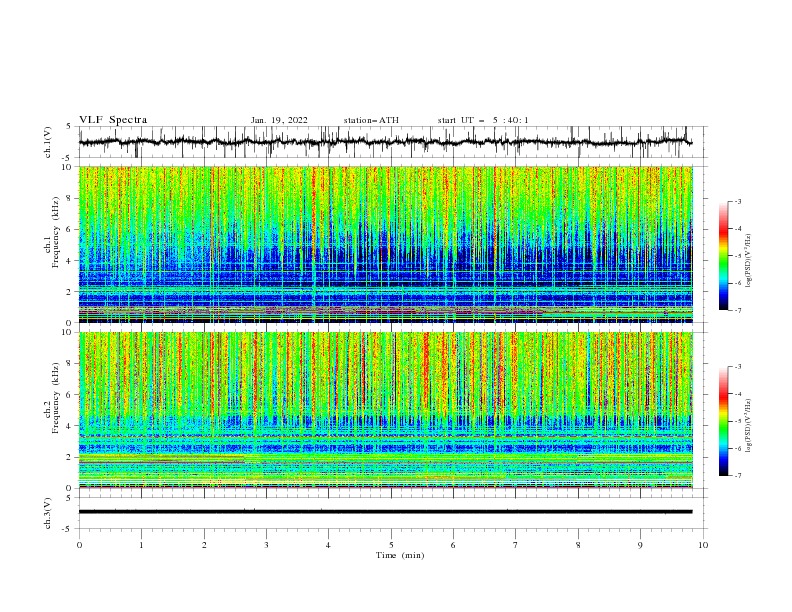This screenshot has width=792, height=612.
Task: Click the 'start UT = 5 :40: 1' label
Action: tap(483, 120)
